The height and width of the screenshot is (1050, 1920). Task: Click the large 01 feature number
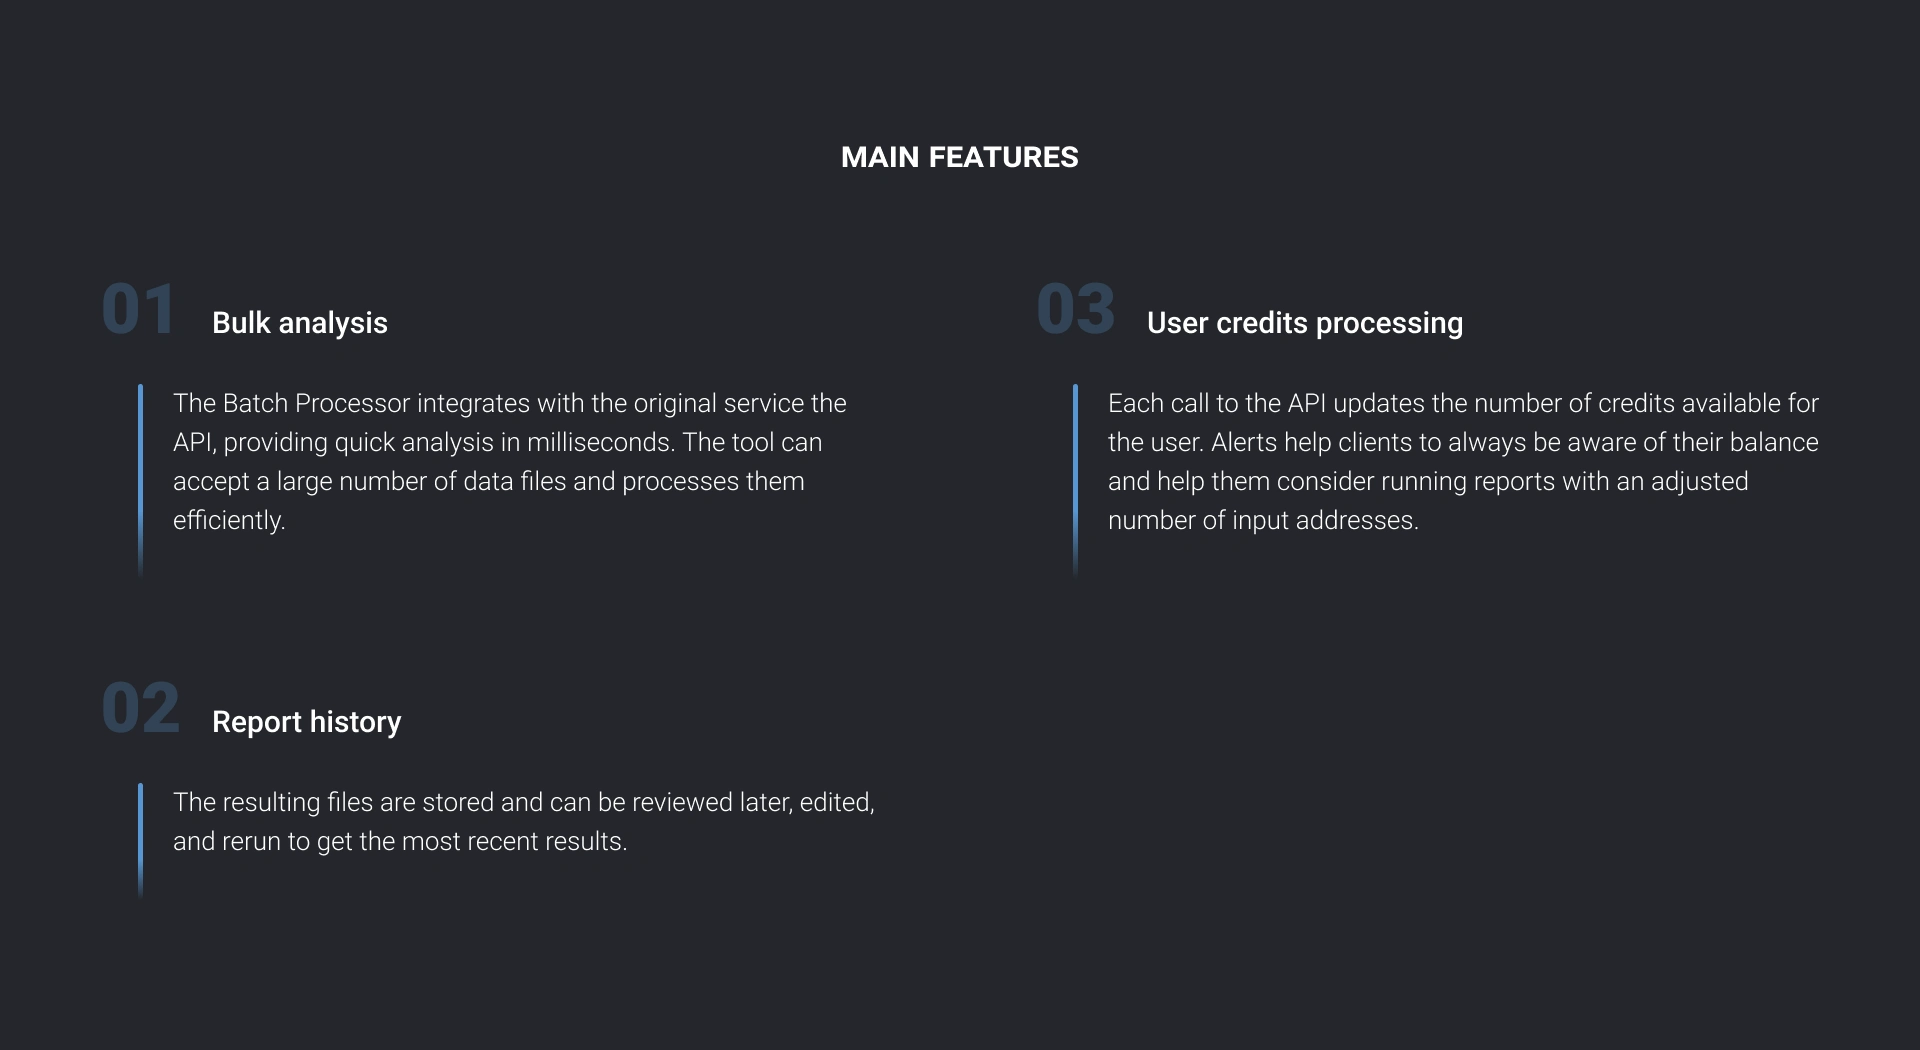point(139,309)
